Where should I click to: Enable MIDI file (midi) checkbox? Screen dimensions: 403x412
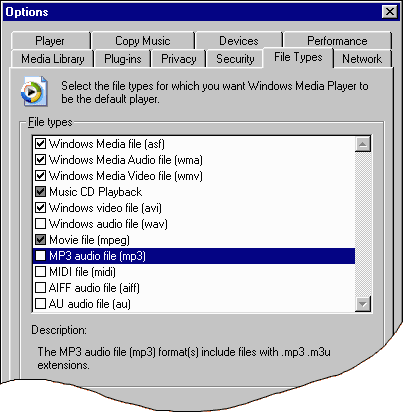tap(40, 272)
